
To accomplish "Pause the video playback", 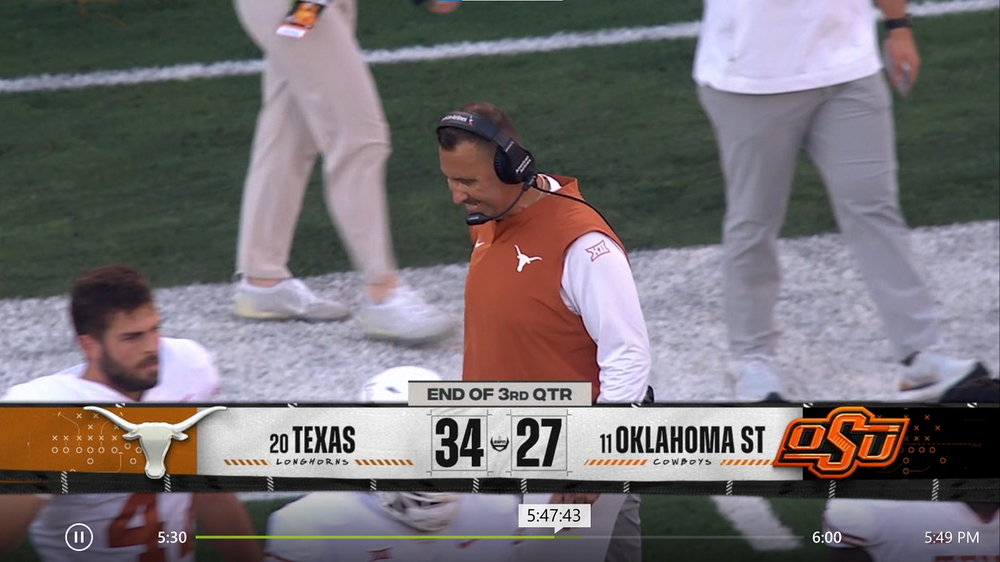I will pyautogui.click(x=79, y=537).
